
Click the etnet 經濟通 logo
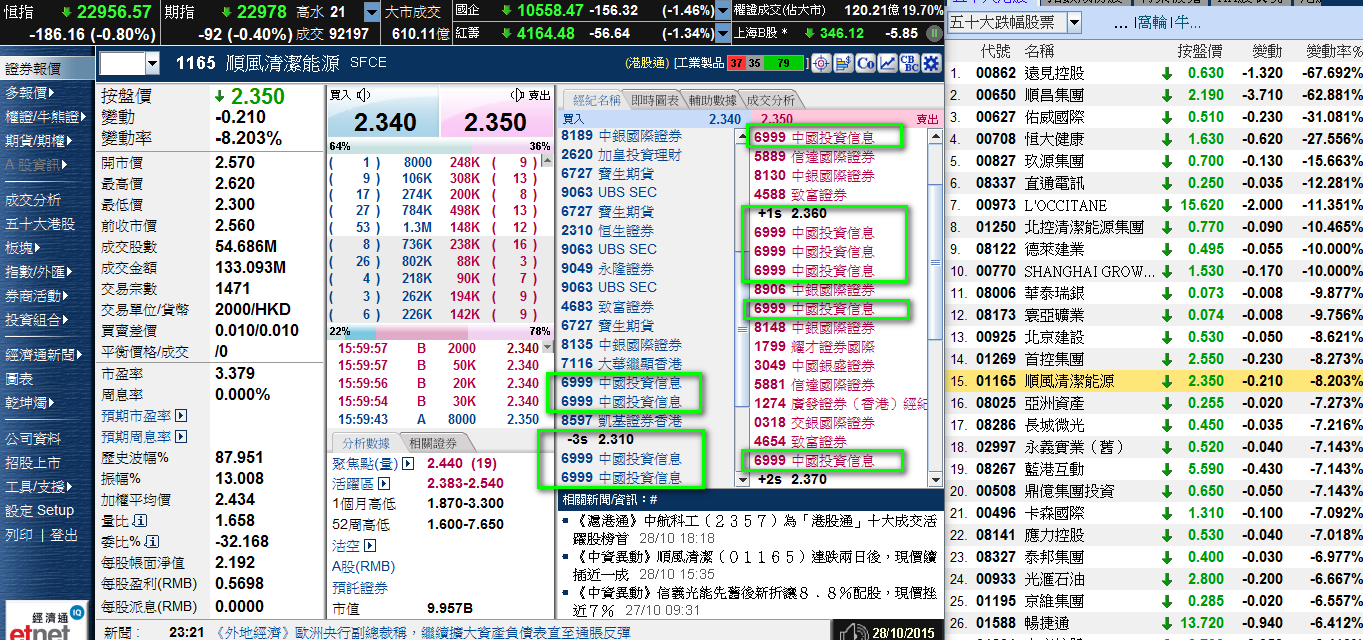tap(45, 620)
